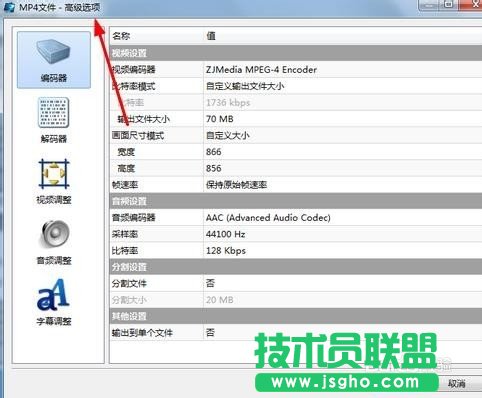Select the 高度 row label
Viewport: 482px width, 398px height.
(126, 168)
